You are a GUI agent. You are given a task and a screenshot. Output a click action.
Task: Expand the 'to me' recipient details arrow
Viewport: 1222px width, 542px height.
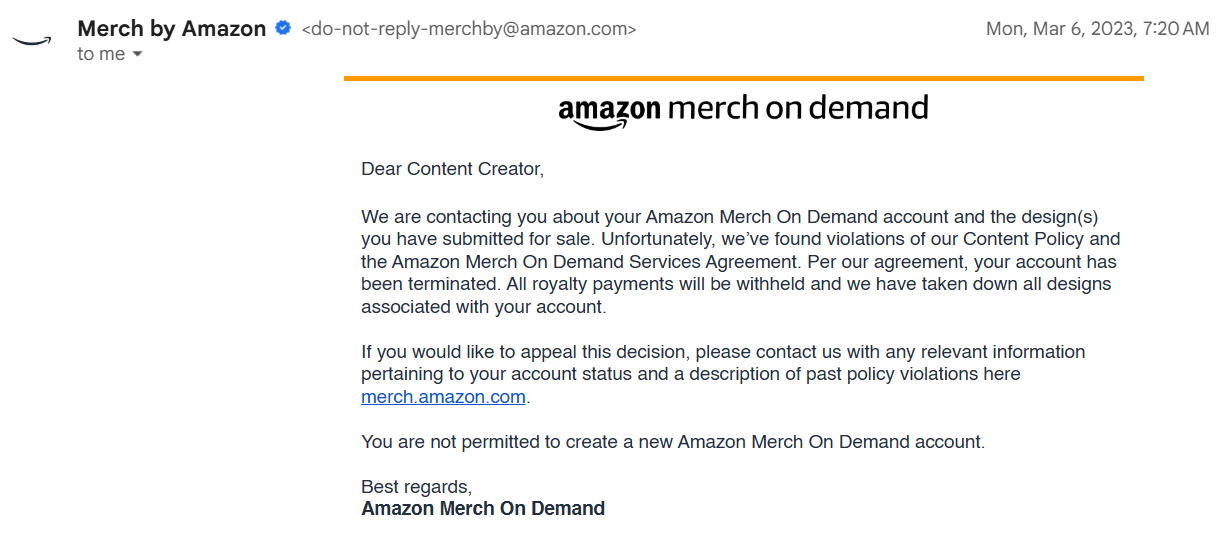click(137, 54)
